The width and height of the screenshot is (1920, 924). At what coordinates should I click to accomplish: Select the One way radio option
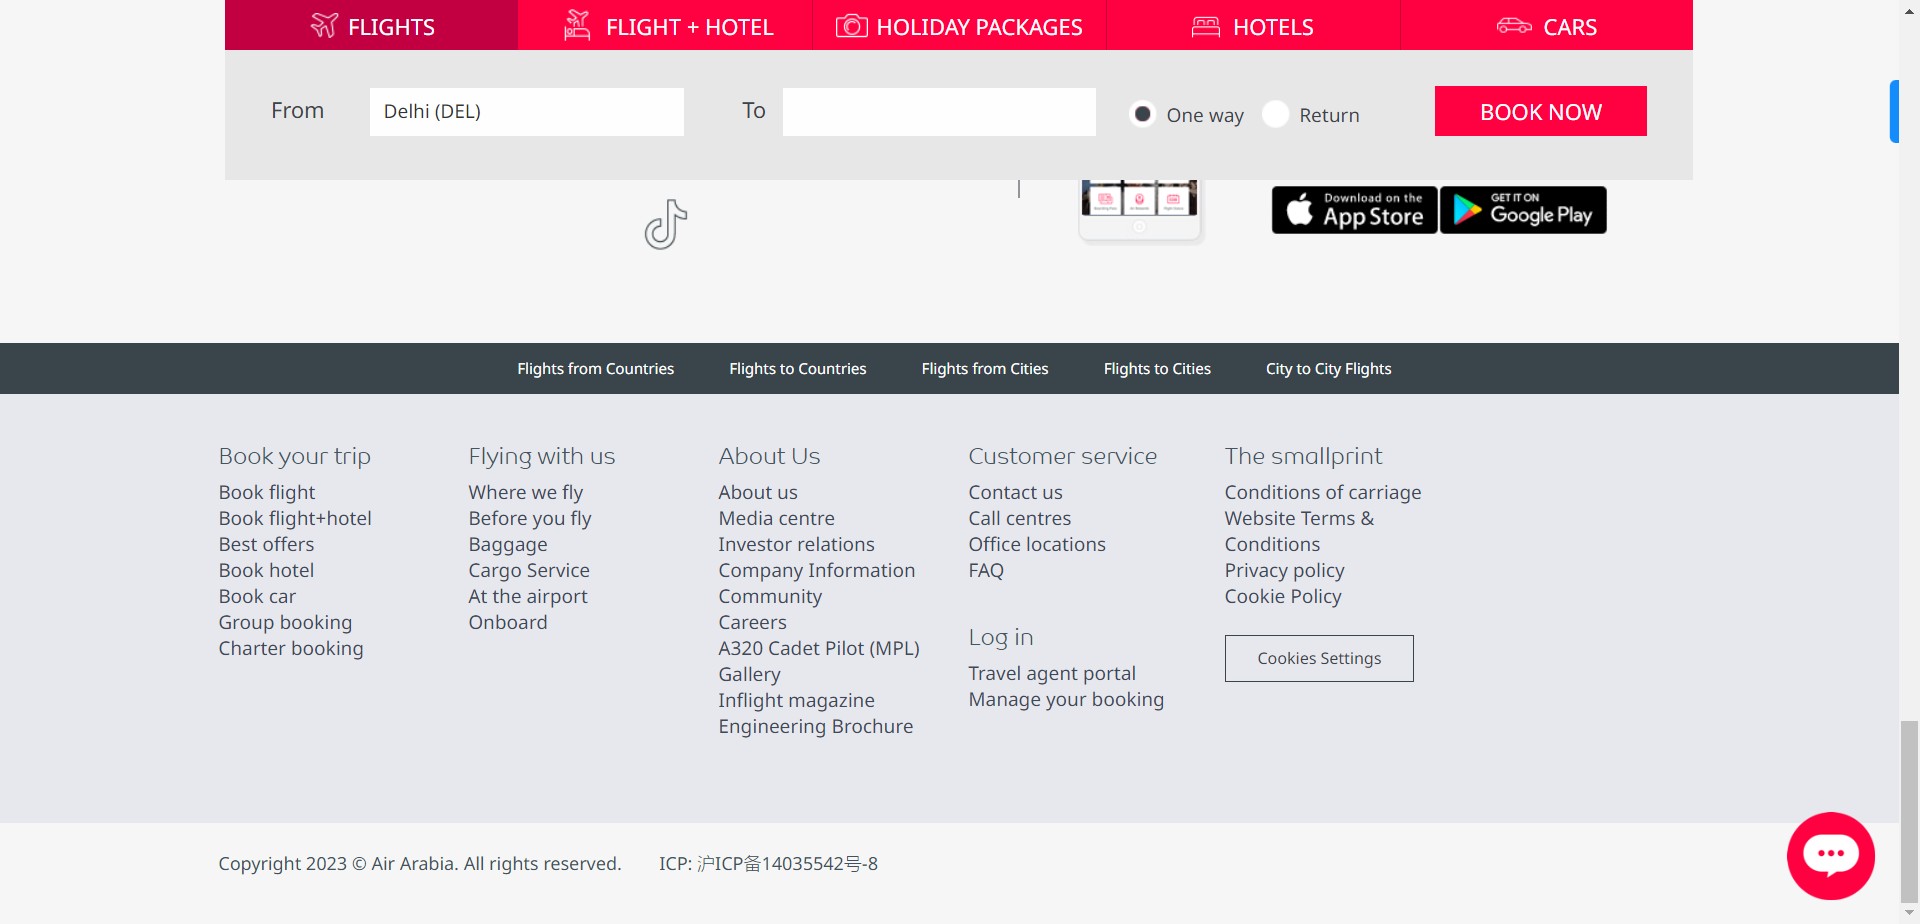coord(1142,114)
